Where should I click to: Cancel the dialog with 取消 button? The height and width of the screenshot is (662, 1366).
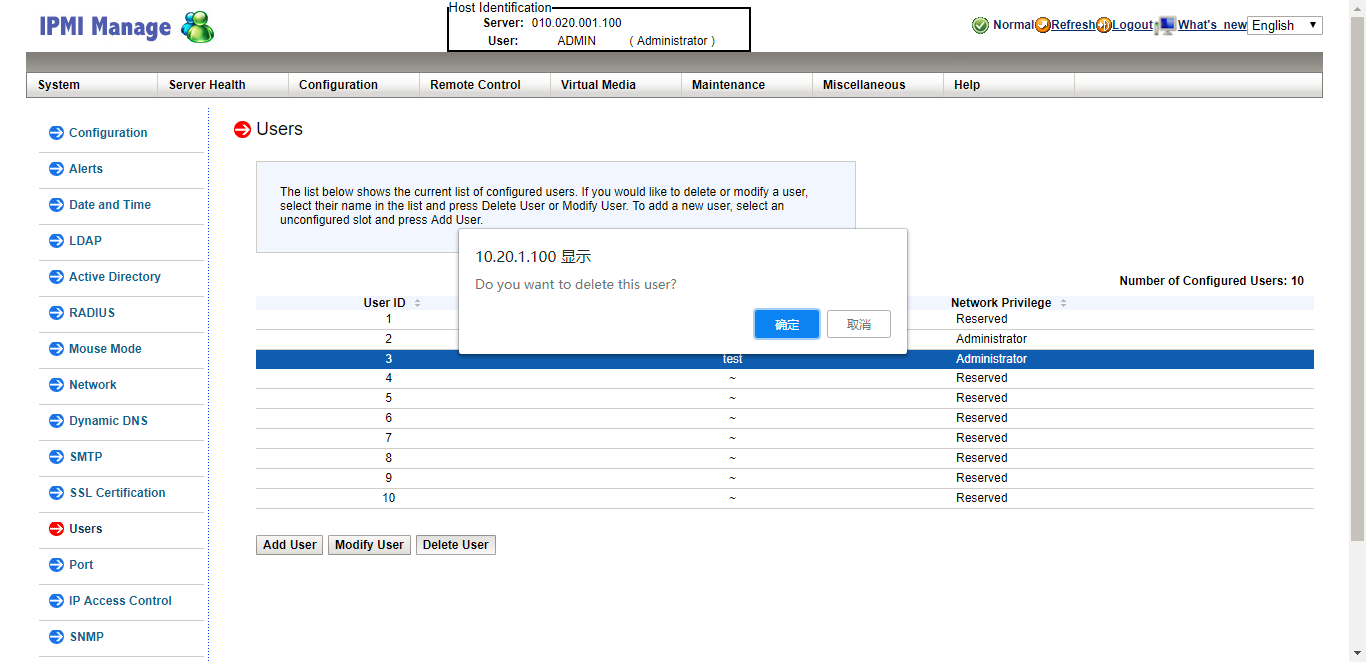pos(858,324)
